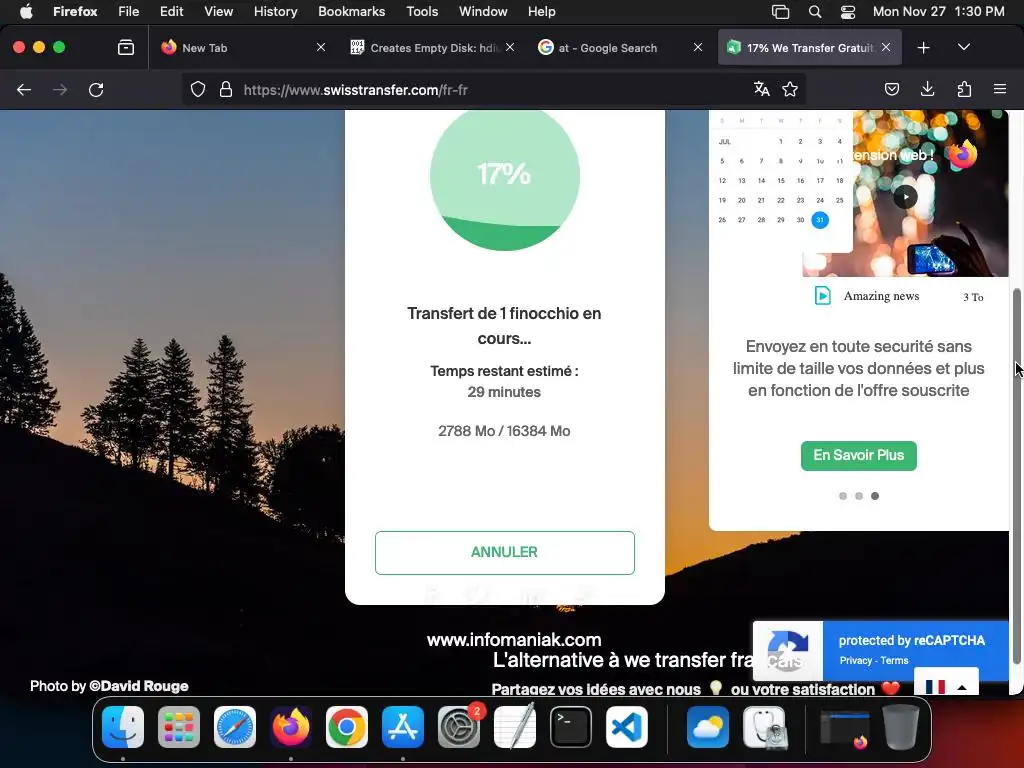The image size is (1024, 768).
Task: Click the site padlock icon
Action: (226, 89)
